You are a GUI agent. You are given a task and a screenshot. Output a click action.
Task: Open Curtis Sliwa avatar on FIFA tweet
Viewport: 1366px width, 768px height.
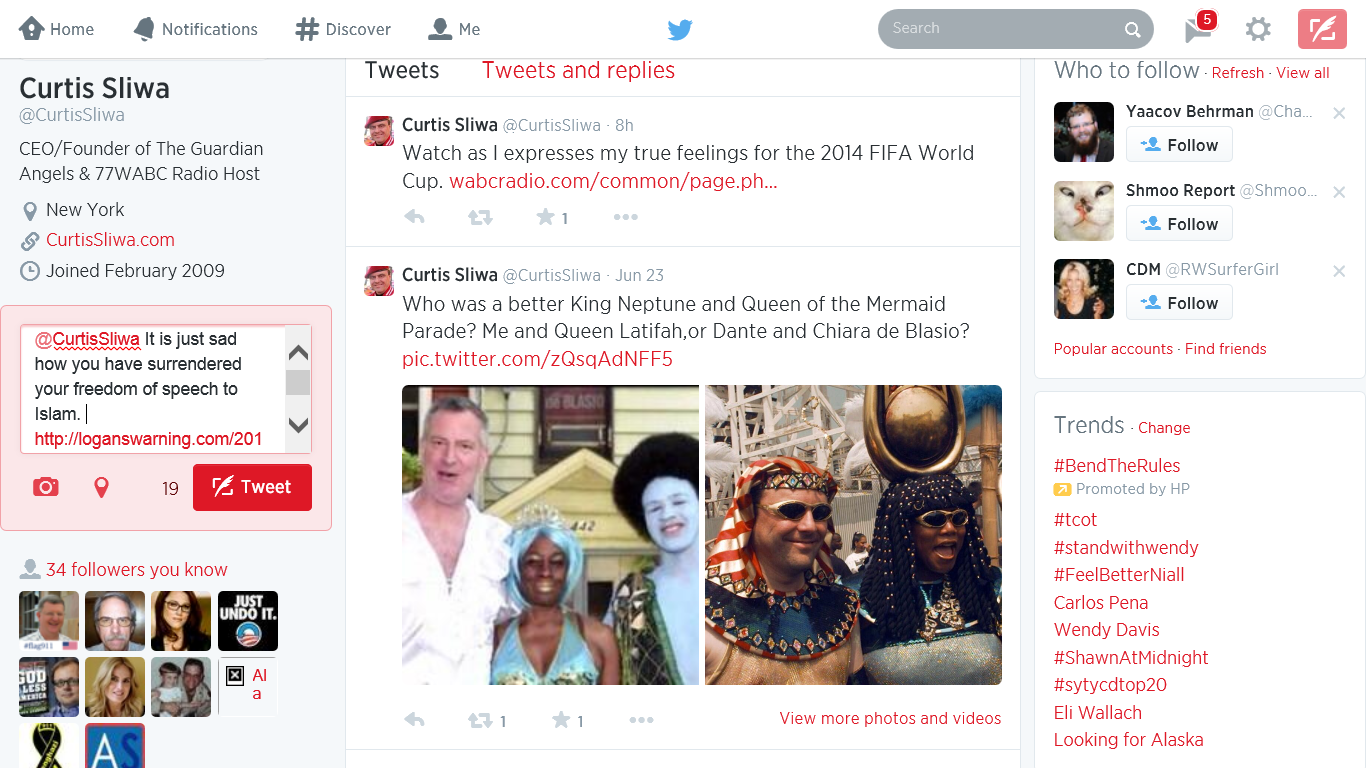pos(379,131)
